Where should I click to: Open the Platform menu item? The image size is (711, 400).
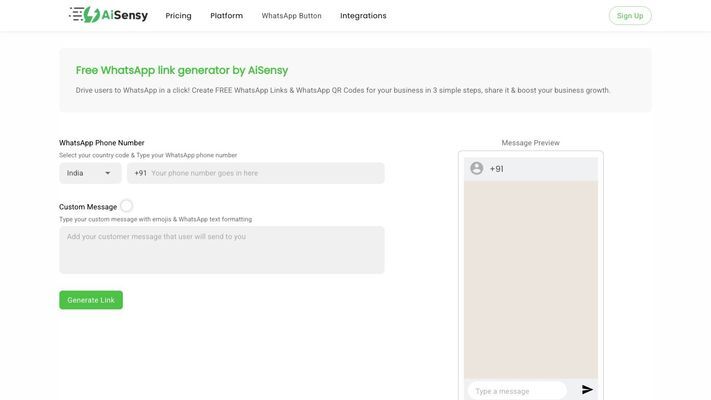click(x=226, y=16)
